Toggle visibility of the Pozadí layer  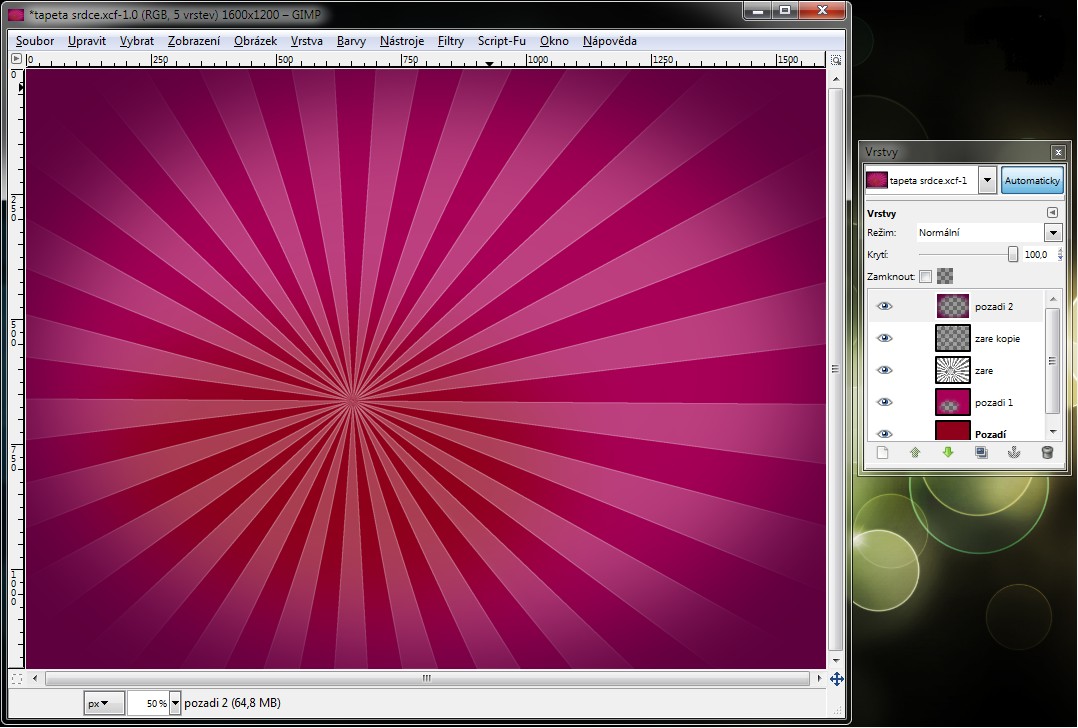[885, 434]
